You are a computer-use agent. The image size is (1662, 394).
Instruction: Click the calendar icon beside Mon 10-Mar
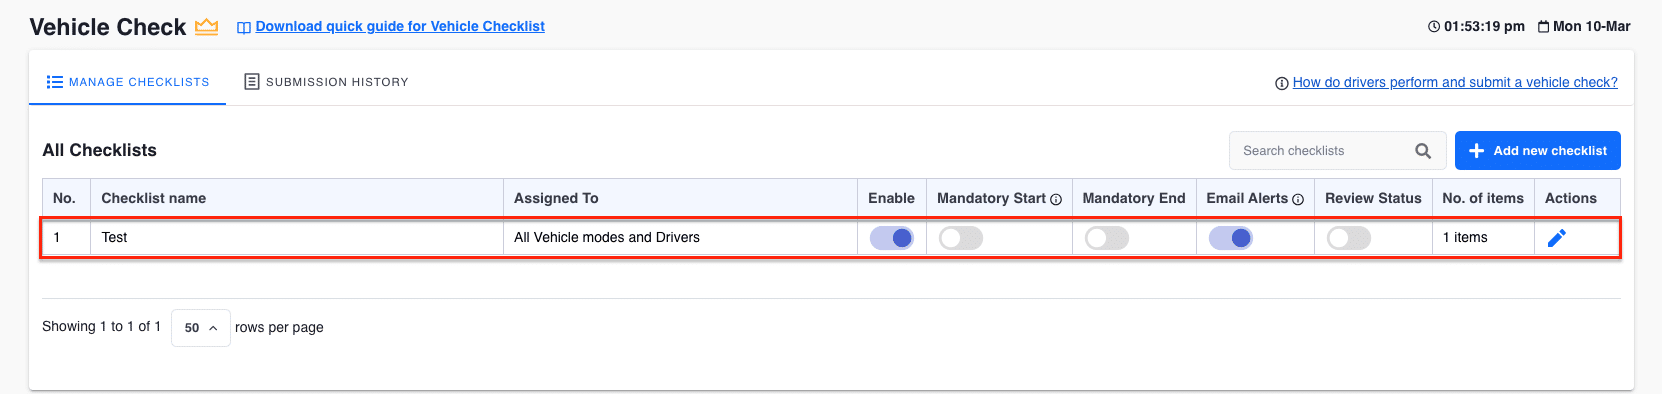click(x=1543, y=26)
